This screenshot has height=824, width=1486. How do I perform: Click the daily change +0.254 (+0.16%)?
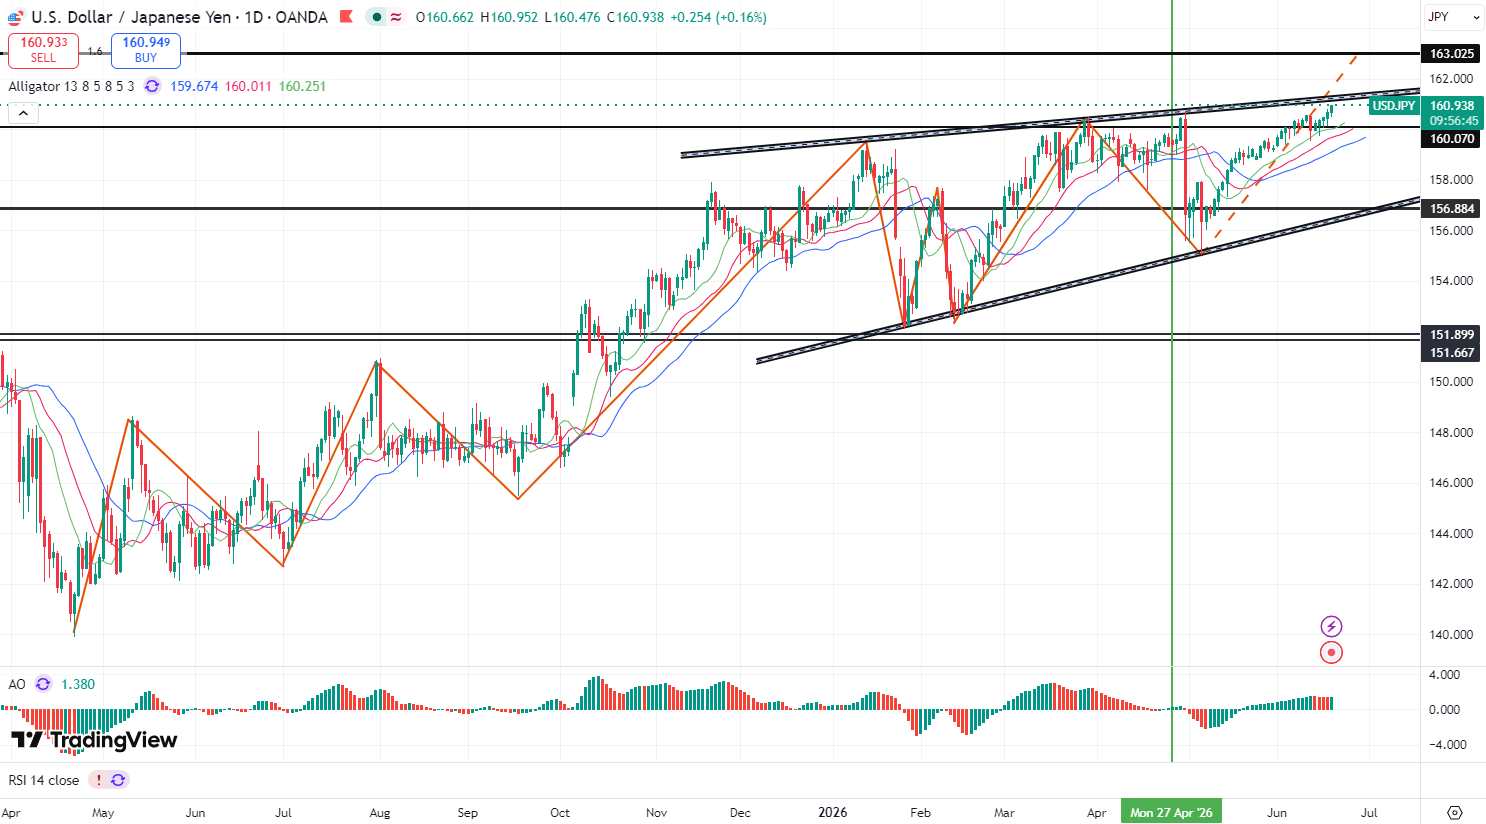pos(718,17)
